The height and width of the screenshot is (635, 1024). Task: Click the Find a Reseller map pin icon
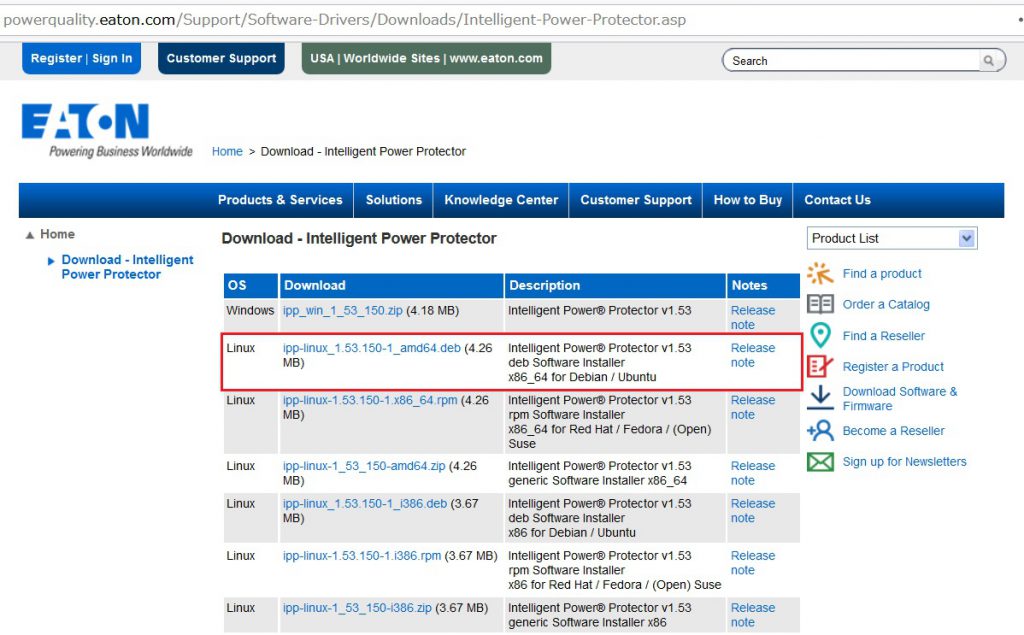coord(820,335)
